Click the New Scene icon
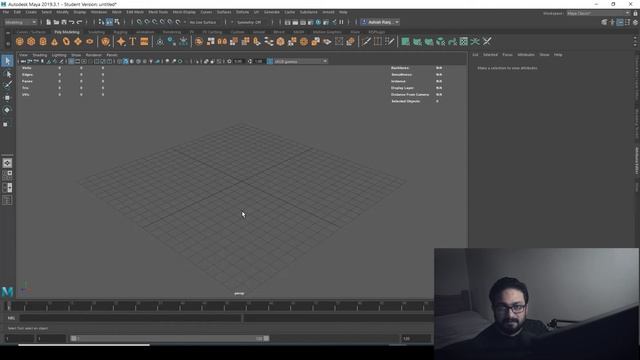 (49, 22)
